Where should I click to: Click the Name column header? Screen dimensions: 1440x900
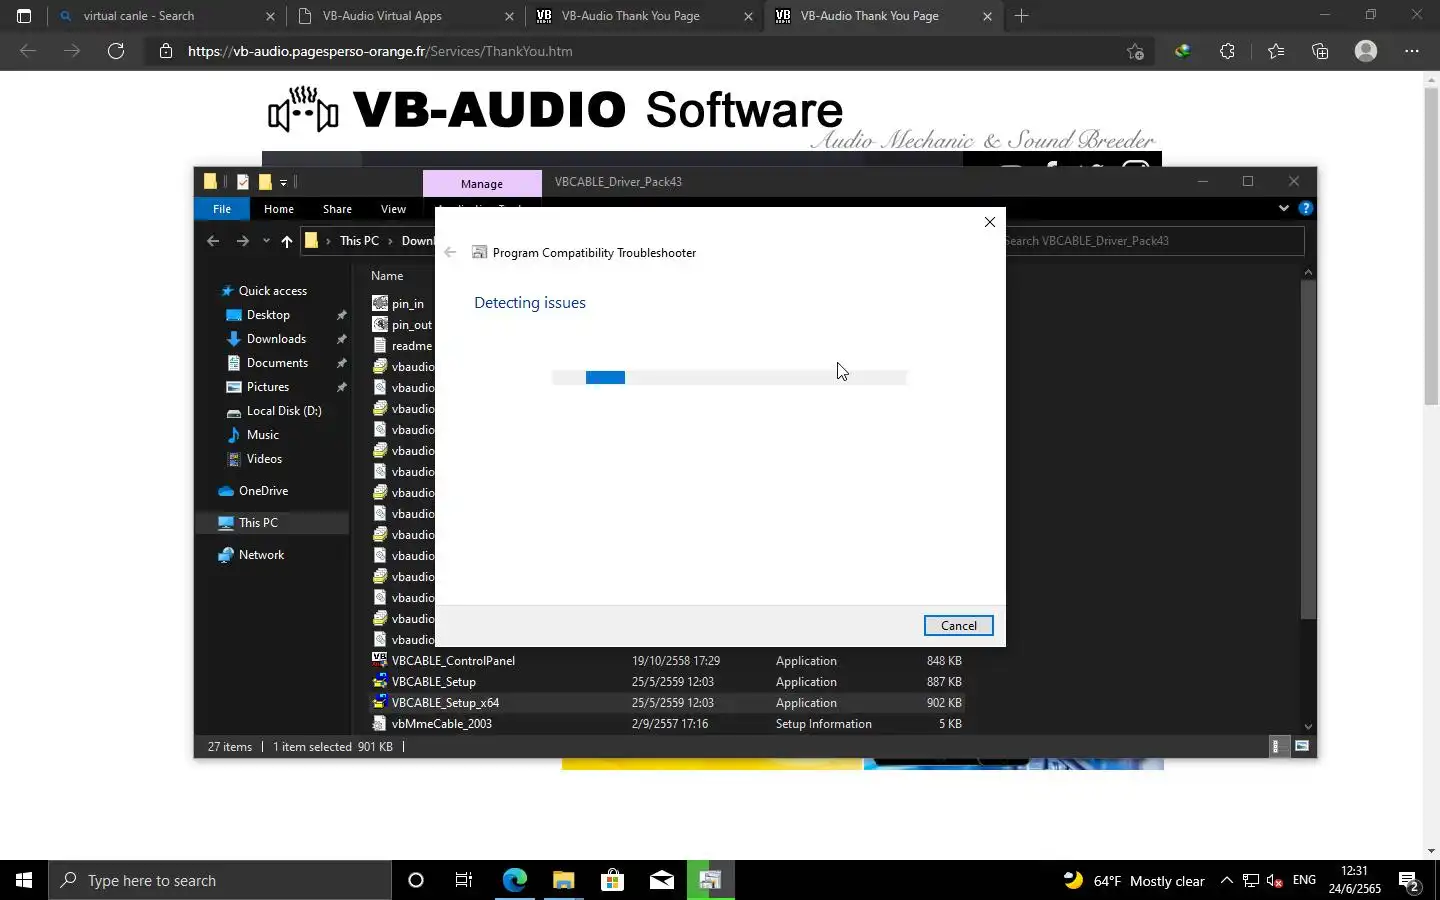point(387,276)
